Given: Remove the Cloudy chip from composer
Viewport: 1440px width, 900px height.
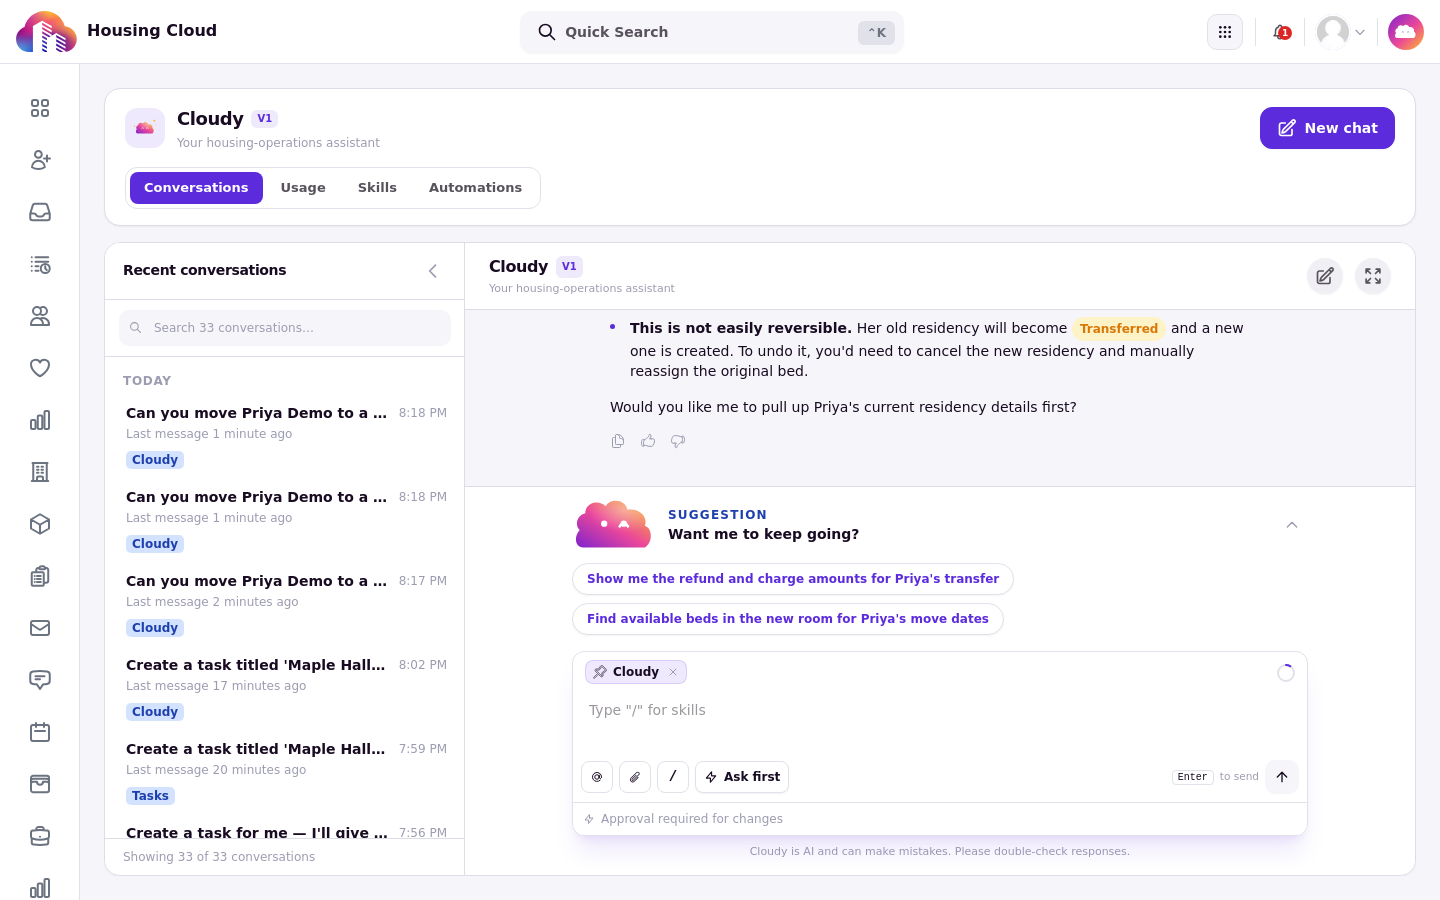Looking at the screenshot, I should 673,672.
